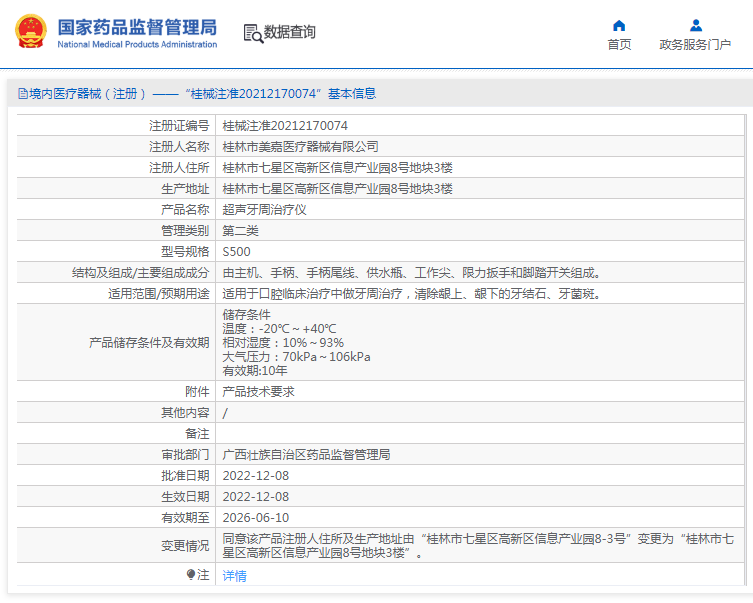
Task: Click the 产品储存条件及有效期 row label
Action: pos(149,343)
